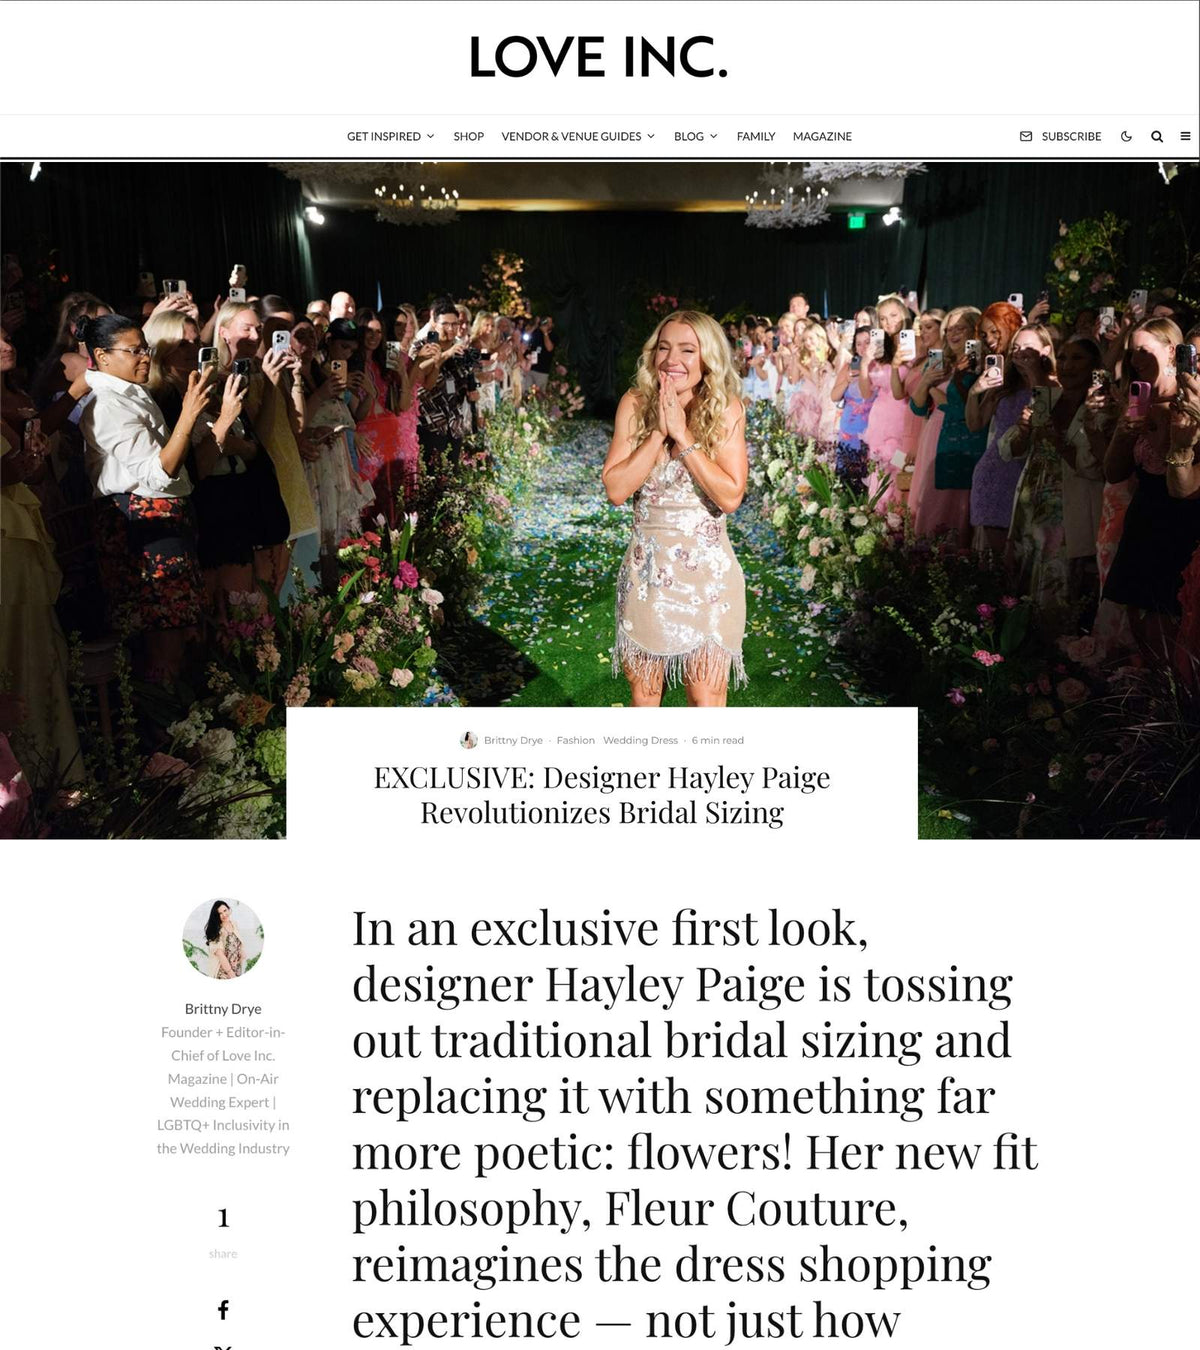Open the Fashion category link

575,740
